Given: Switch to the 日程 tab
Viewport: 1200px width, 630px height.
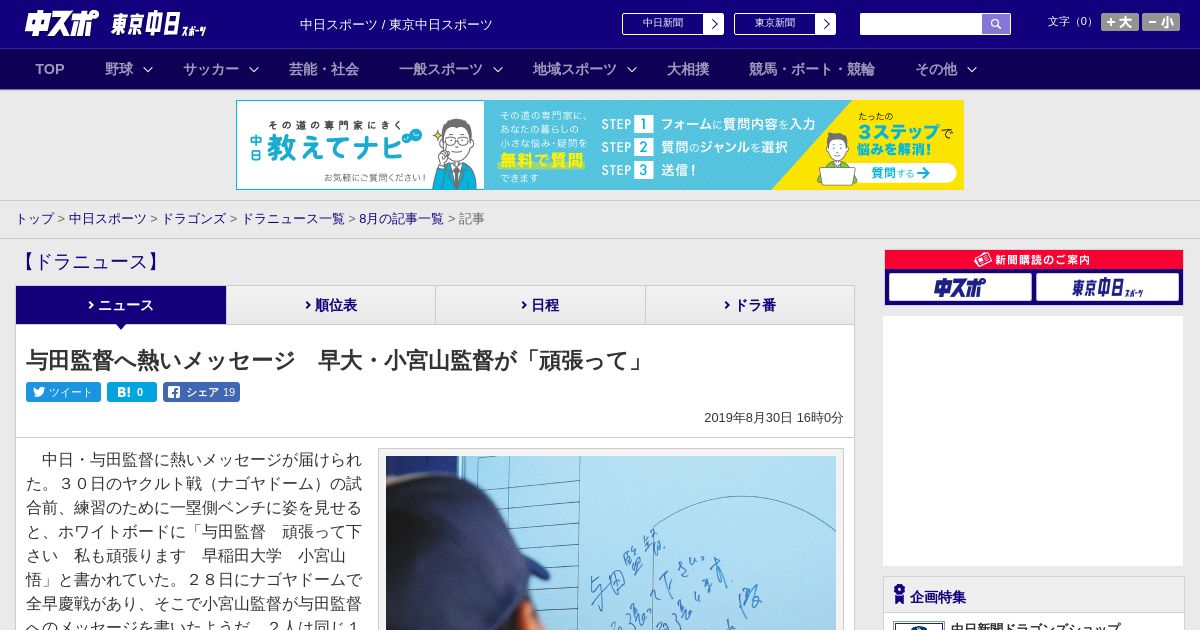Looking at the screenshot, I should point(540,305).
